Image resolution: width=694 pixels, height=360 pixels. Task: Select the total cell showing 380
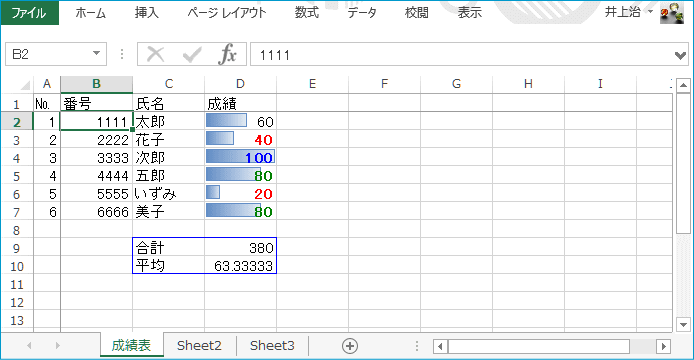(x=240, y=248)
